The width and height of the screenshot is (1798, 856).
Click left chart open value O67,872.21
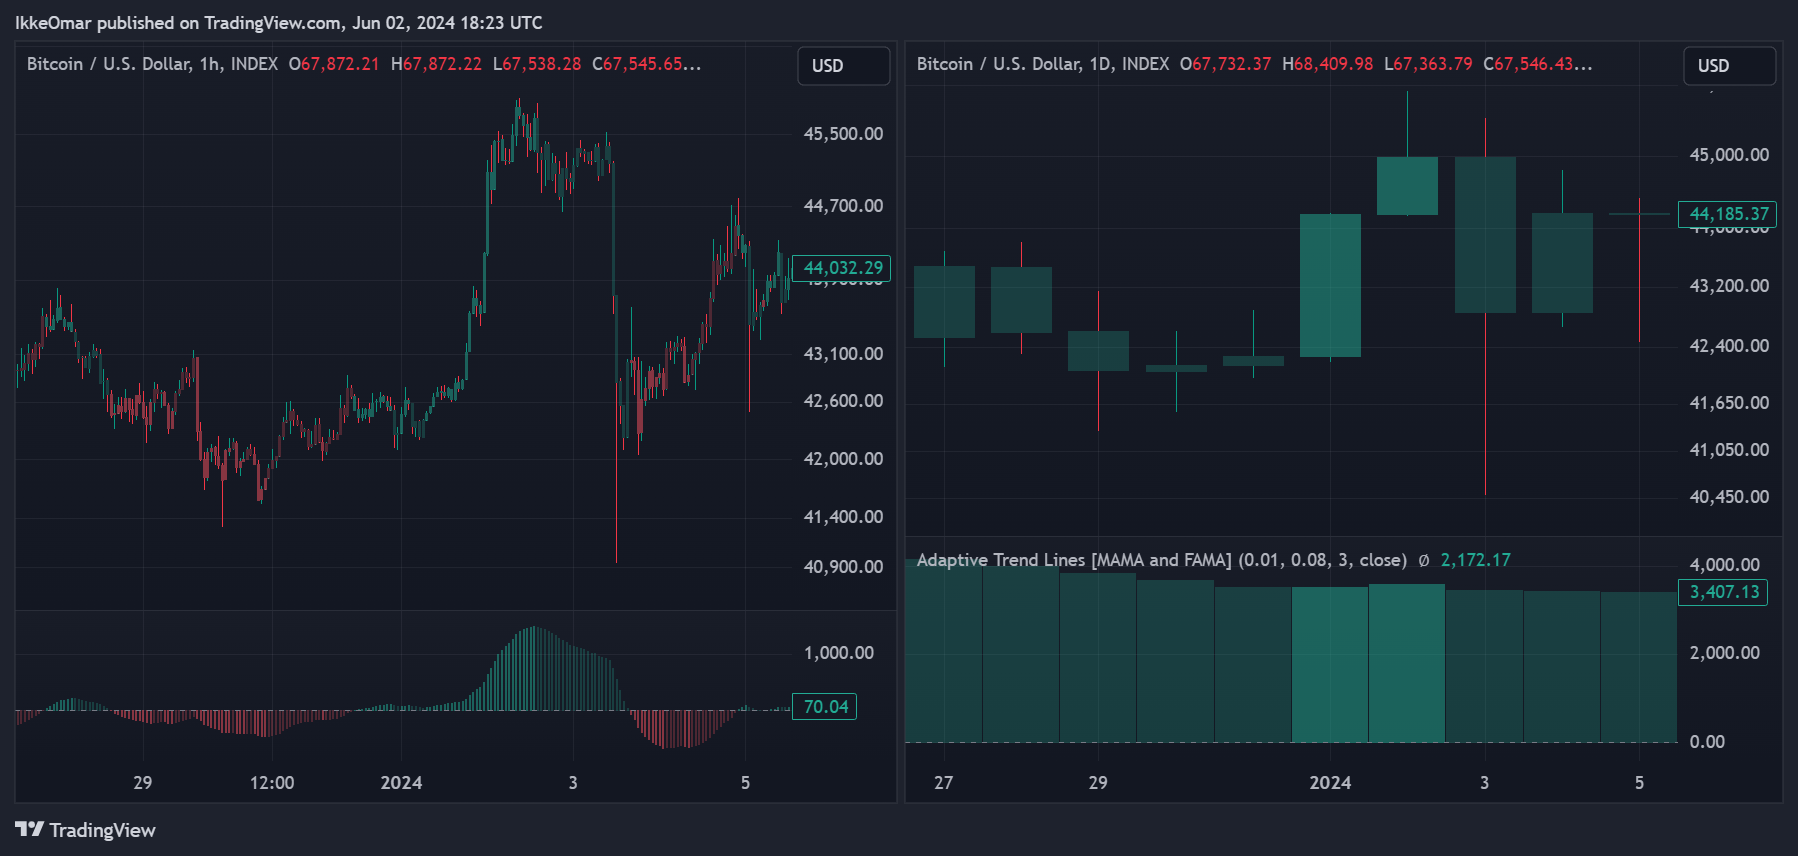[x=334, y=64]
